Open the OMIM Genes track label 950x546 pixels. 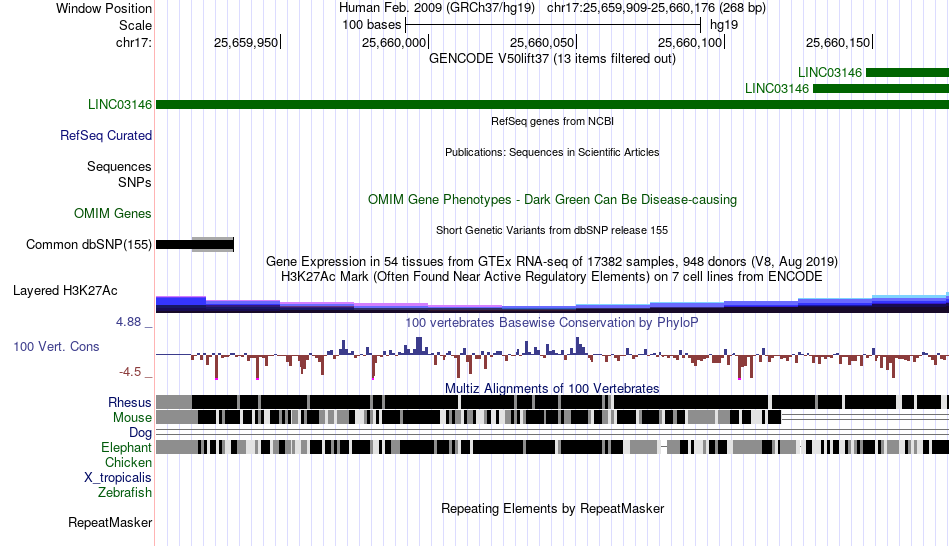[113, 213]
